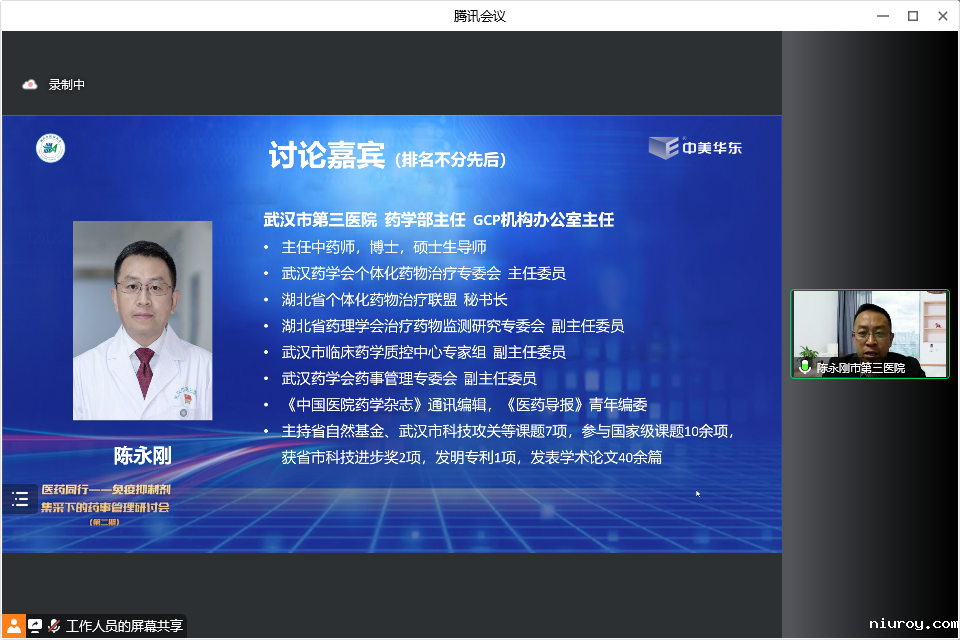Click the 讨论嘉宾 slide heading
The image size is (960, 640).
click(327, 156)
